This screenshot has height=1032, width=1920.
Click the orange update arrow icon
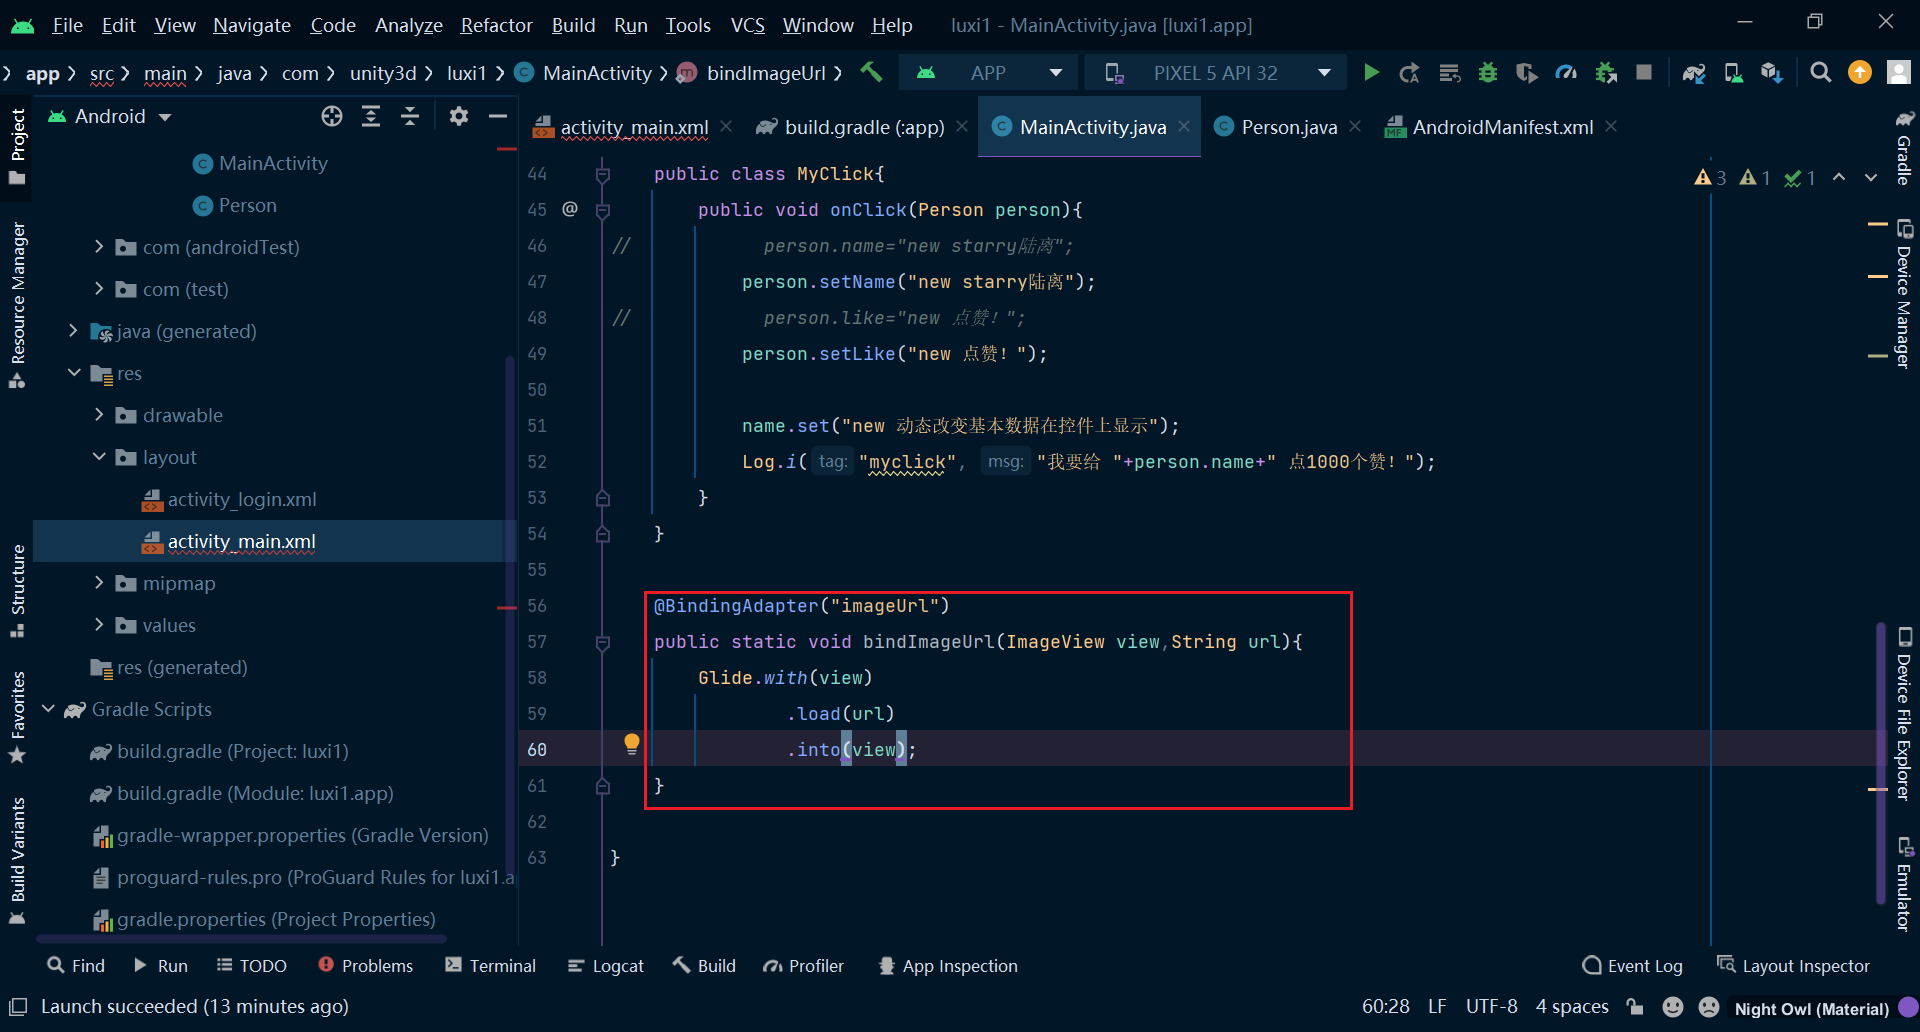[1860, 72]
